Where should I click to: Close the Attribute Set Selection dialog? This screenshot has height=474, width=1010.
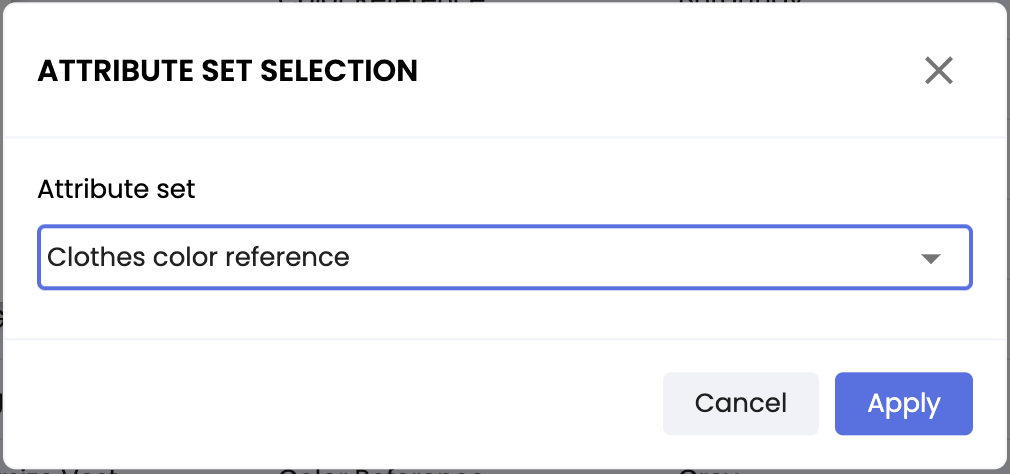[x=938, y=71]
